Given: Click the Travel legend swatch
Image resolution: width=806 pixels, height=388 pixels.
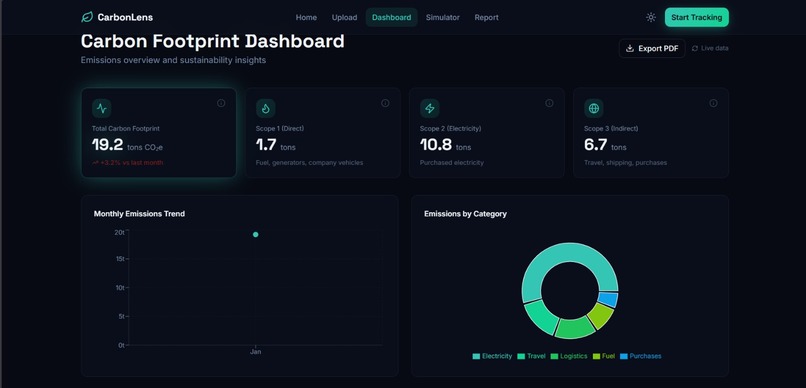Looking at the screenshot, I should coord(521,356).
